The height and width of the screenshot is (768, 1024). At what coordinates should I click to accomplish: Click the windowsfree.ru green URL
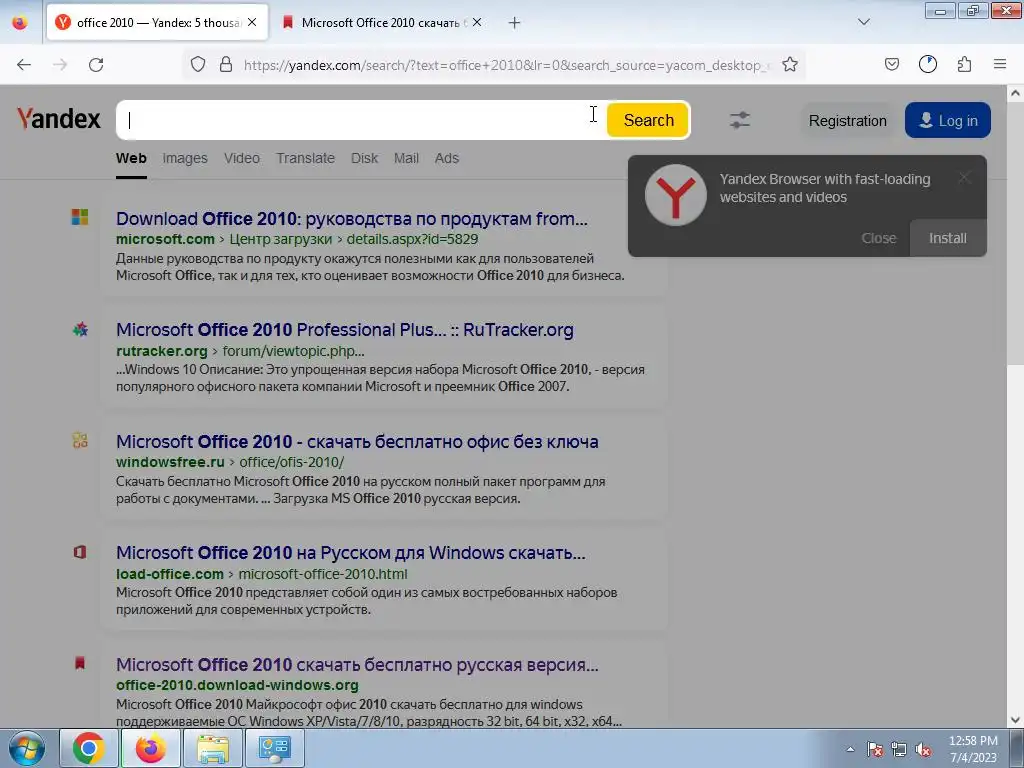point(170,462)
